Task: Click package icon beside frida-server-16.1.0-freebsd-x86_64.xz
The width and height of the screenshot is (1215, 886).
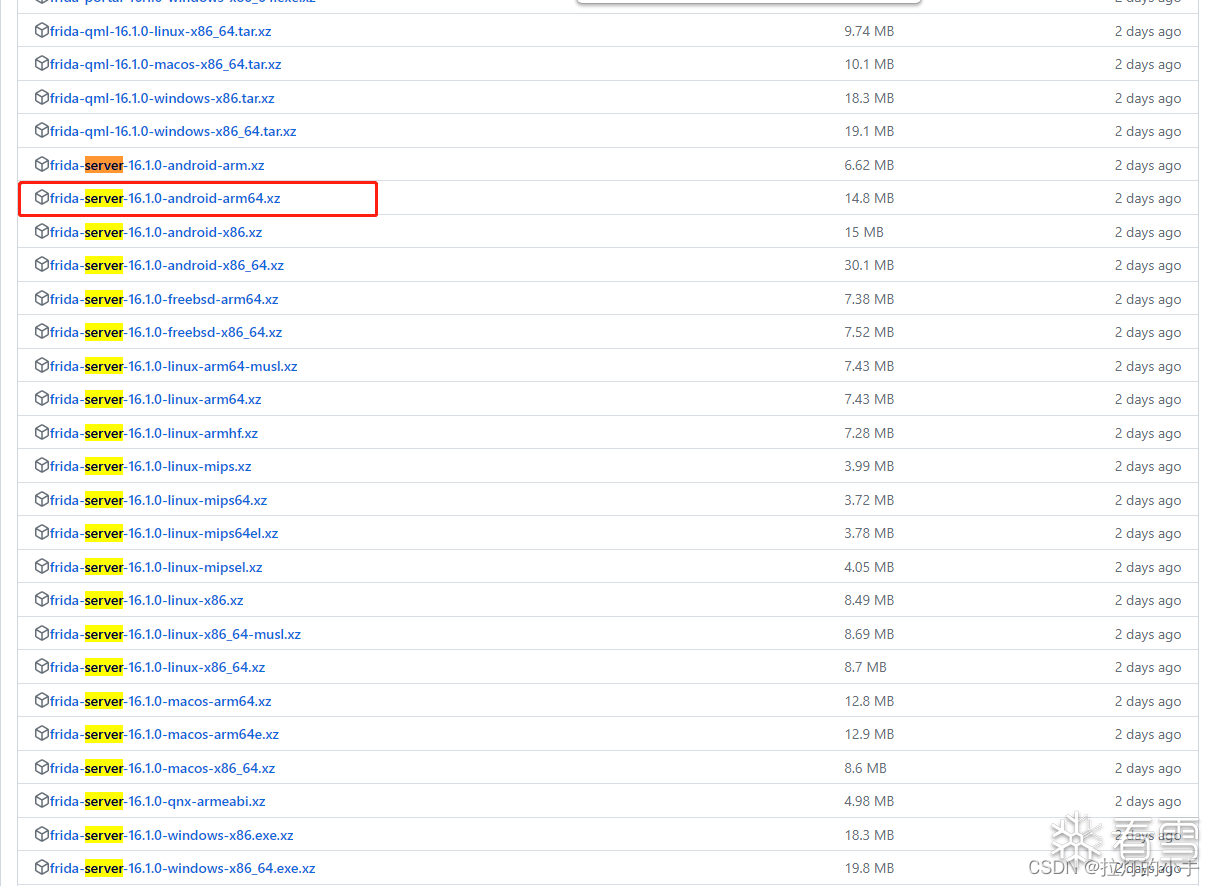Action: 42,332
